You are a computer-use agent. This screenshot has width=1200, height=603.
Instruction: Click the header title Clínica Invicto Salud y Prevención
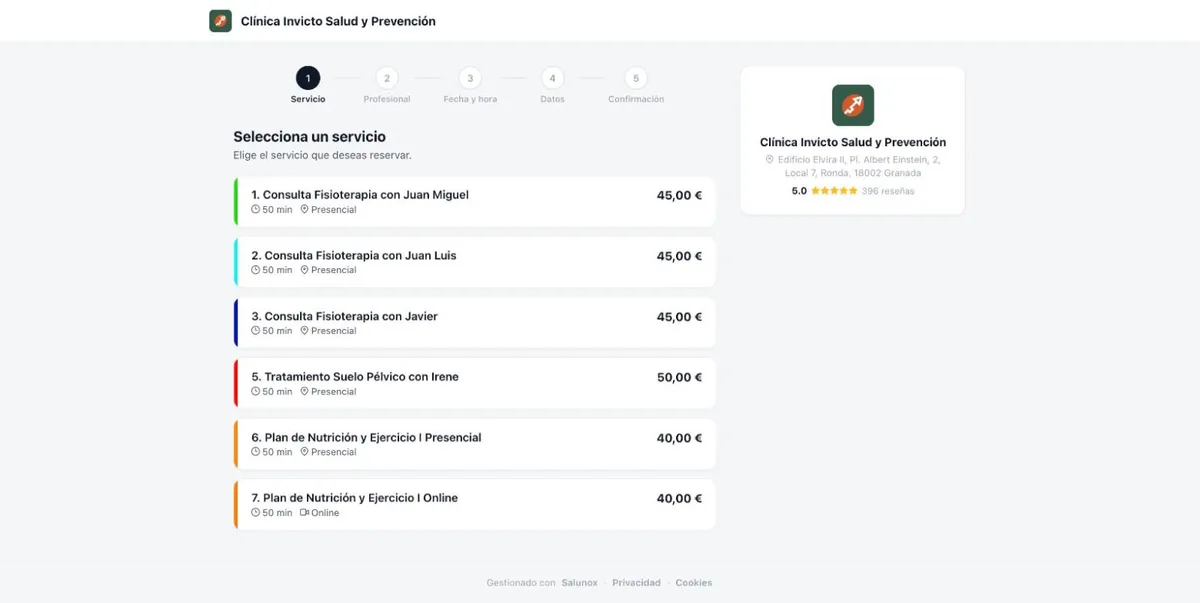[x=338, y=21]
